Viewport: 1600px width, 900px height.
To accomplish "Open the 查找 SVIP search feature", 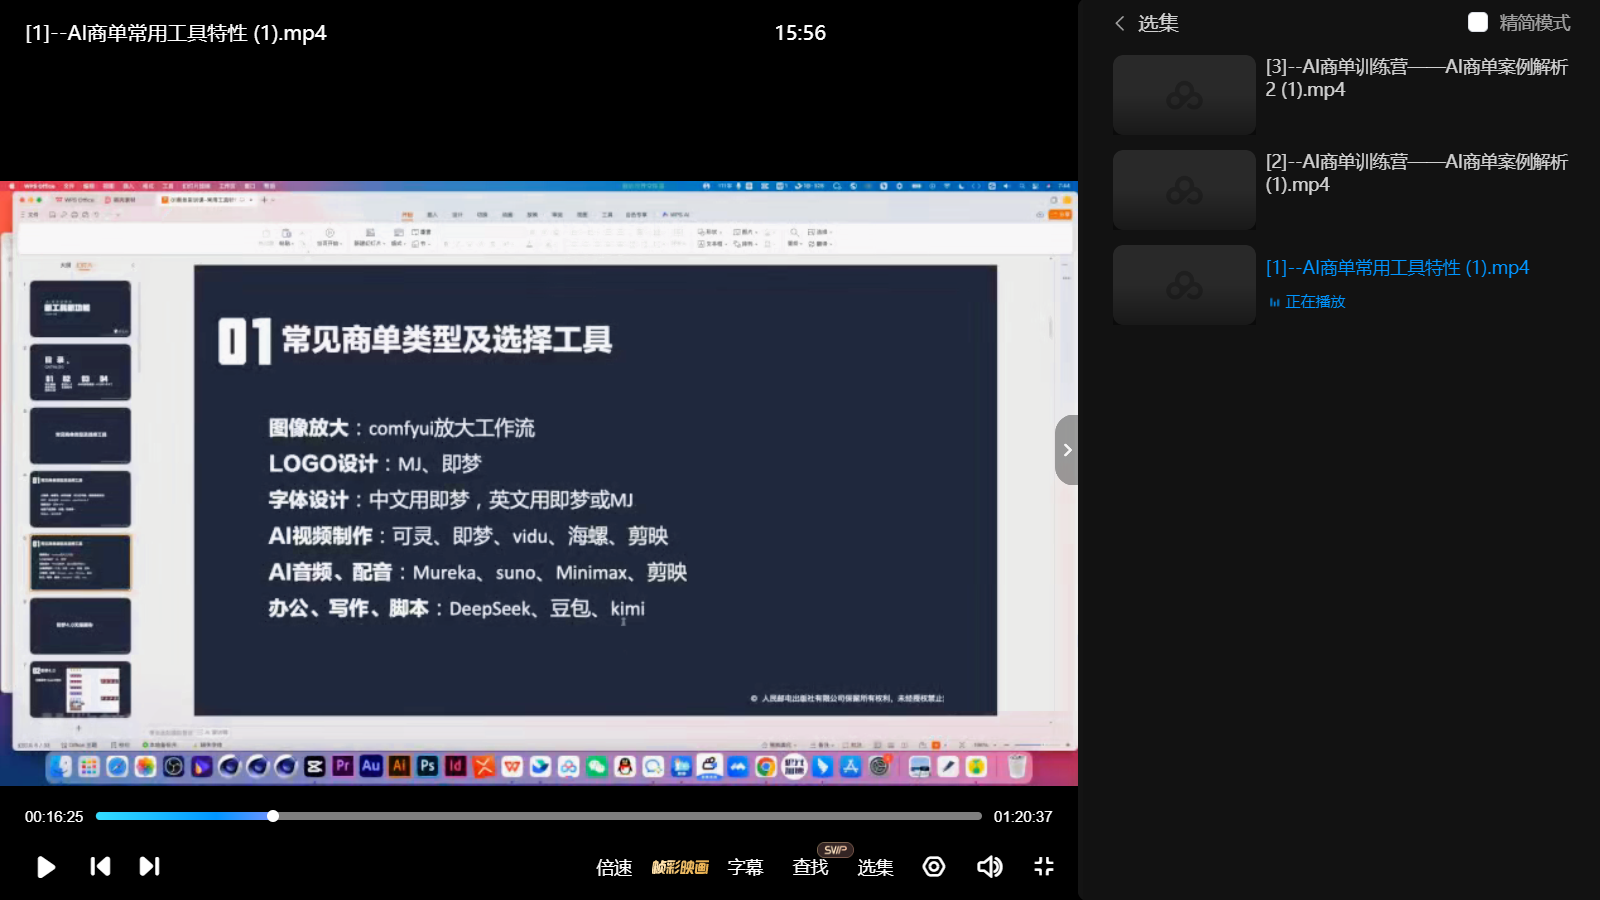I will [x=810, y=867].
